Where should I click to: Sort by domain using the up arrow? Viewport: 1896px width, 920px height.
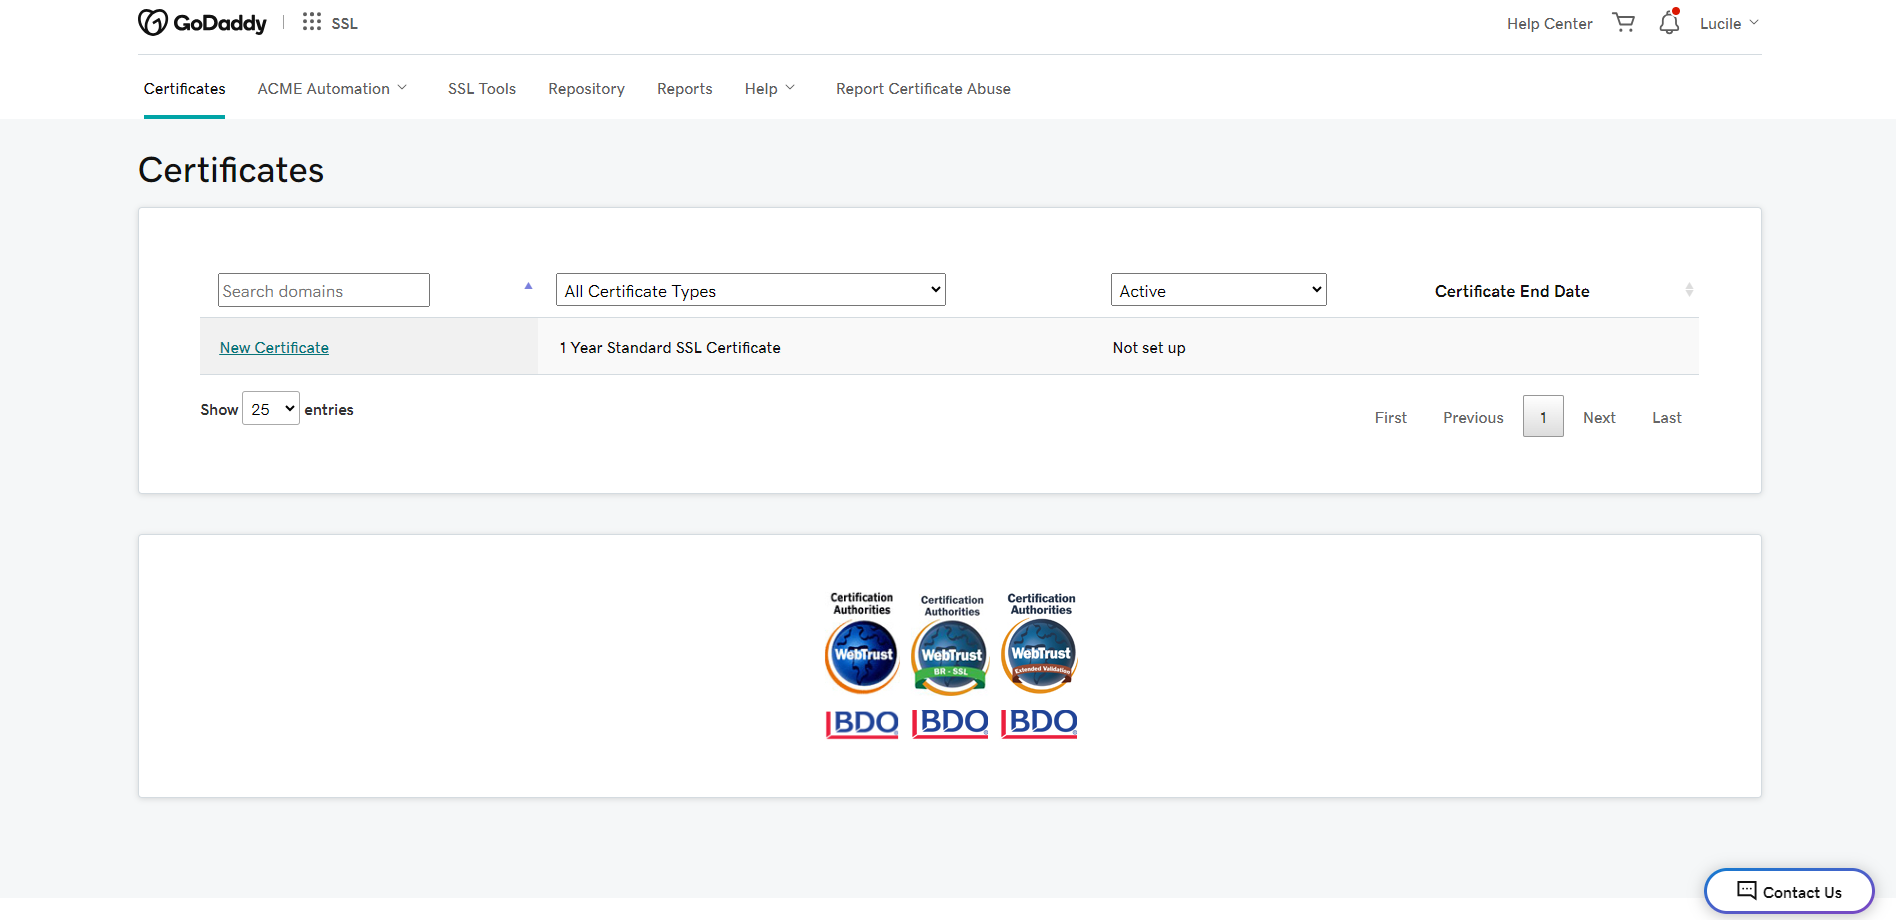[x=528, y=287]
